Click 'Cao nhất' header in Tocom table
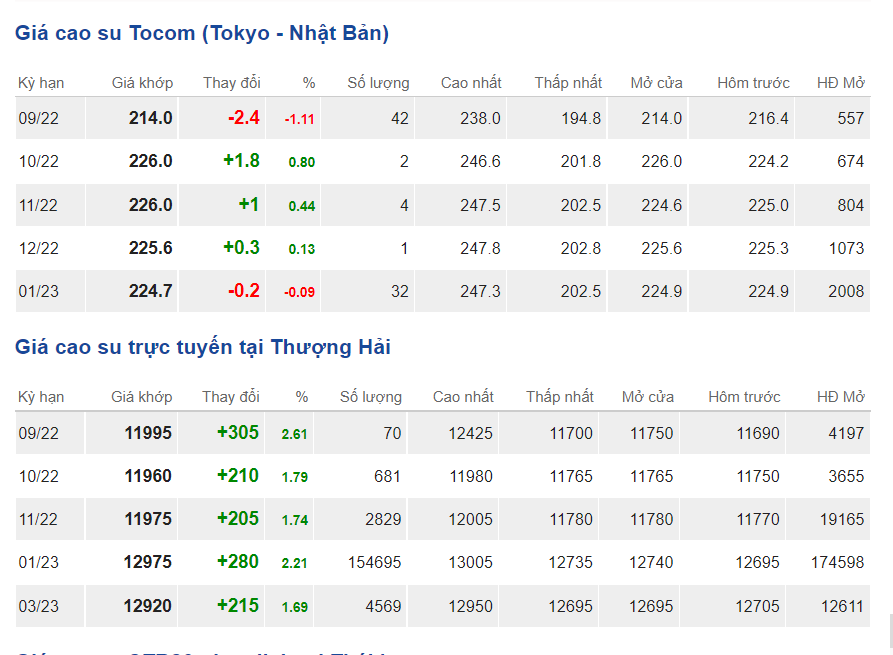This screenshot has height=655, width=893. pyautogui.click(x=471, y=83)
